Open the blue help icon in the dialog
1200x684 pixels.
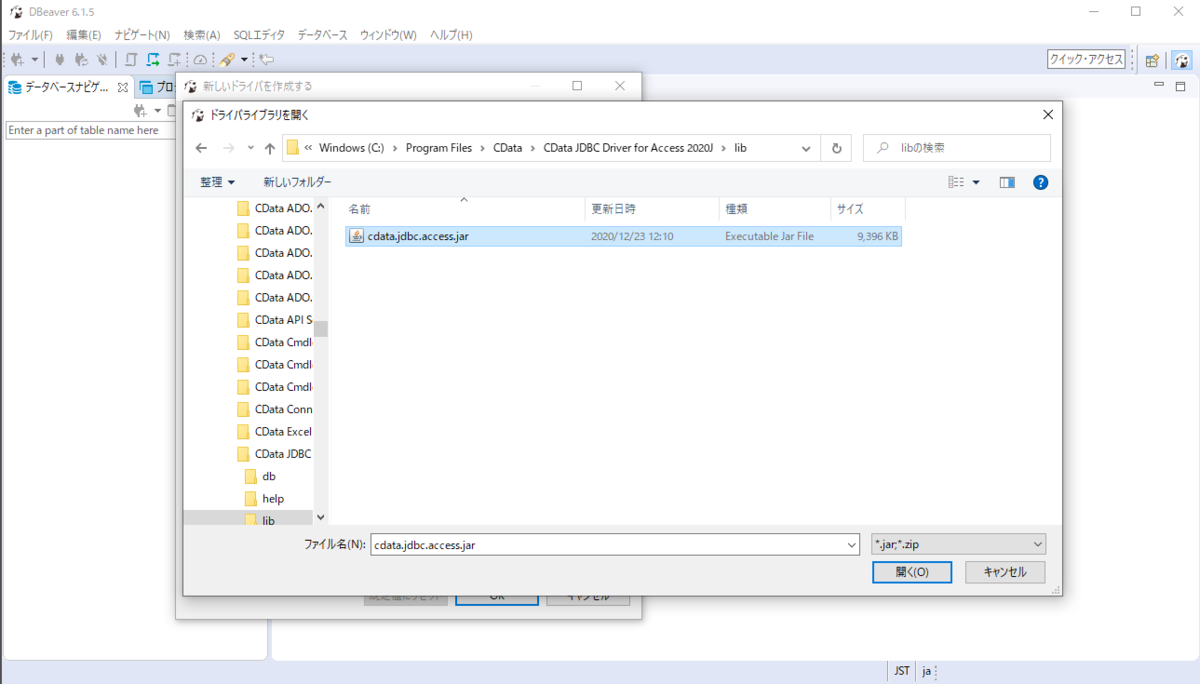[x=1041, y=182]
